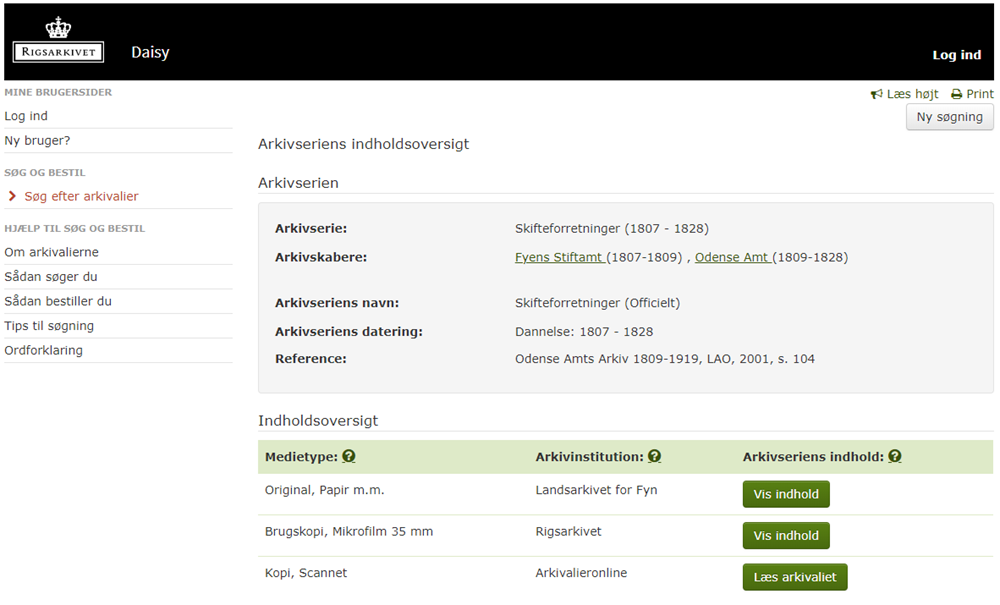Open the Ordforklaring sidebar link
This screenshot has width=1000, height=605.
point(43,350)
